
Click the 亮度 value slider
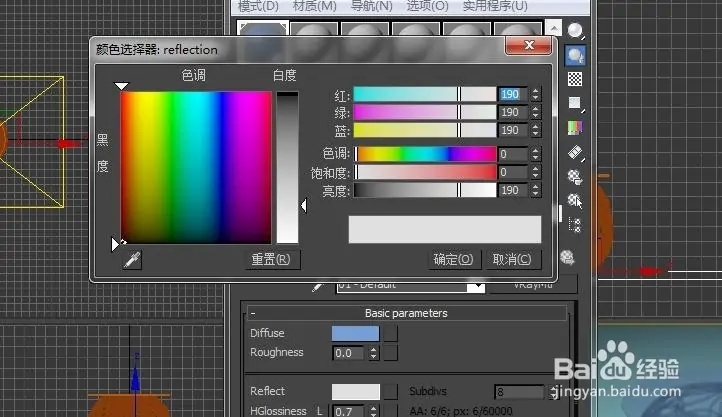425,190
